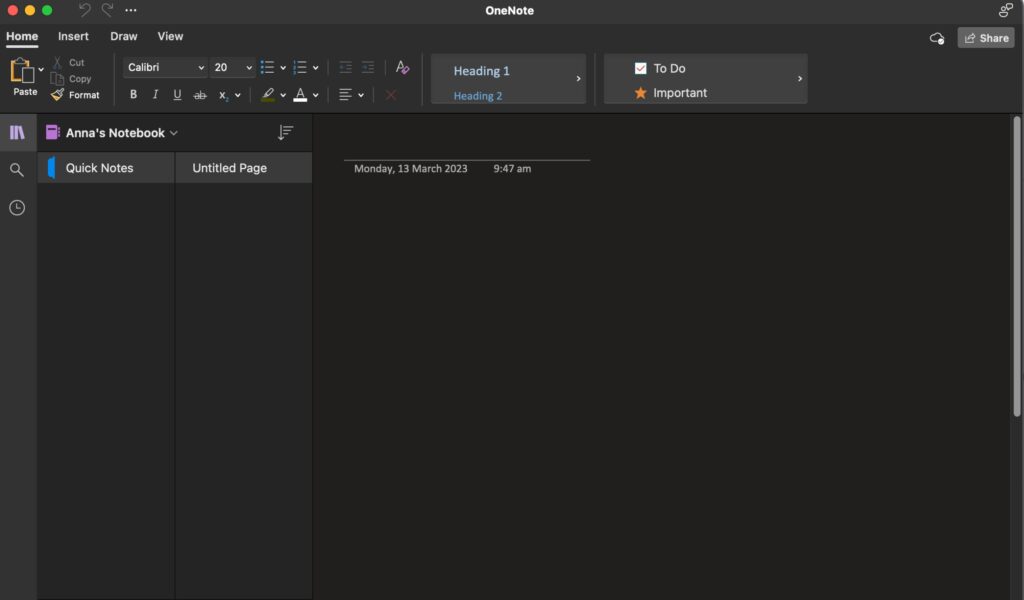Check the To Do tag checkbox
This screenshot has height=600, width=1024.
coord(641,69)
